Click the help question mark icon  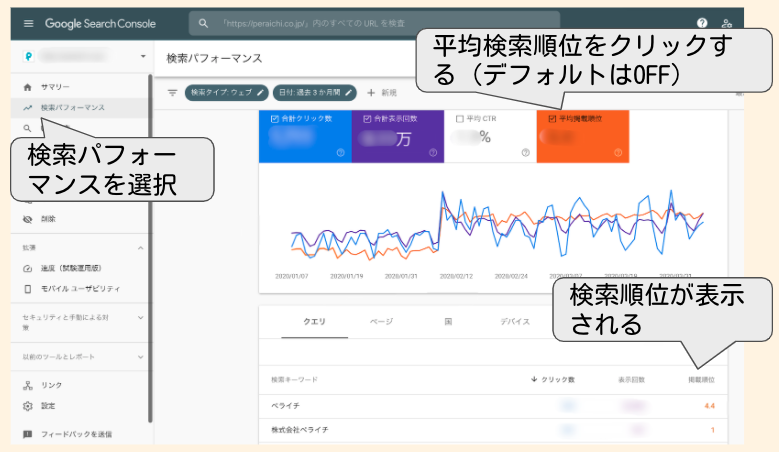coord(702,23)
